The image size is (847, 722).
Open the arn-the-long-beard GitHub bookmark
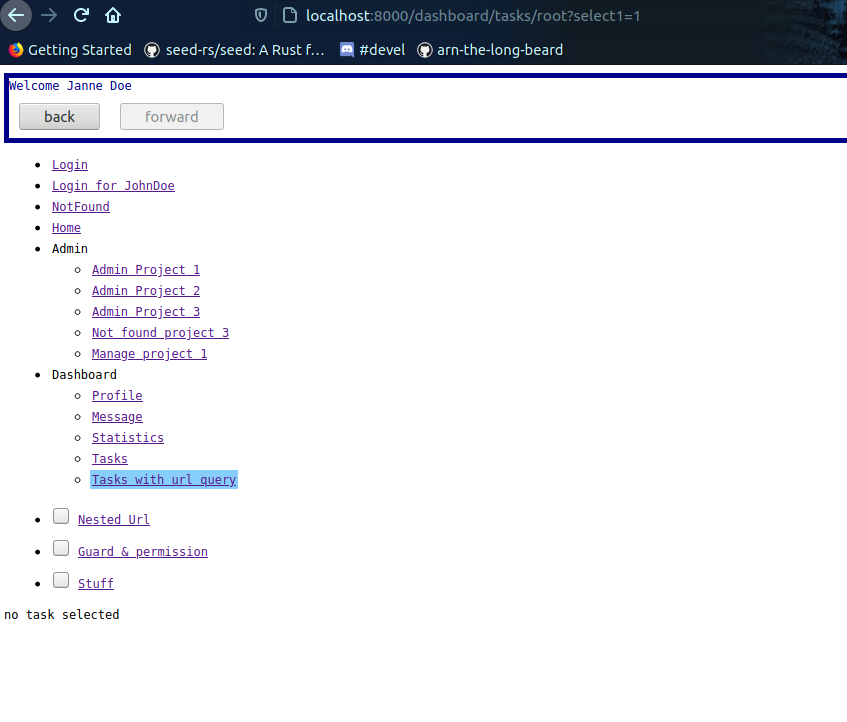490,50
